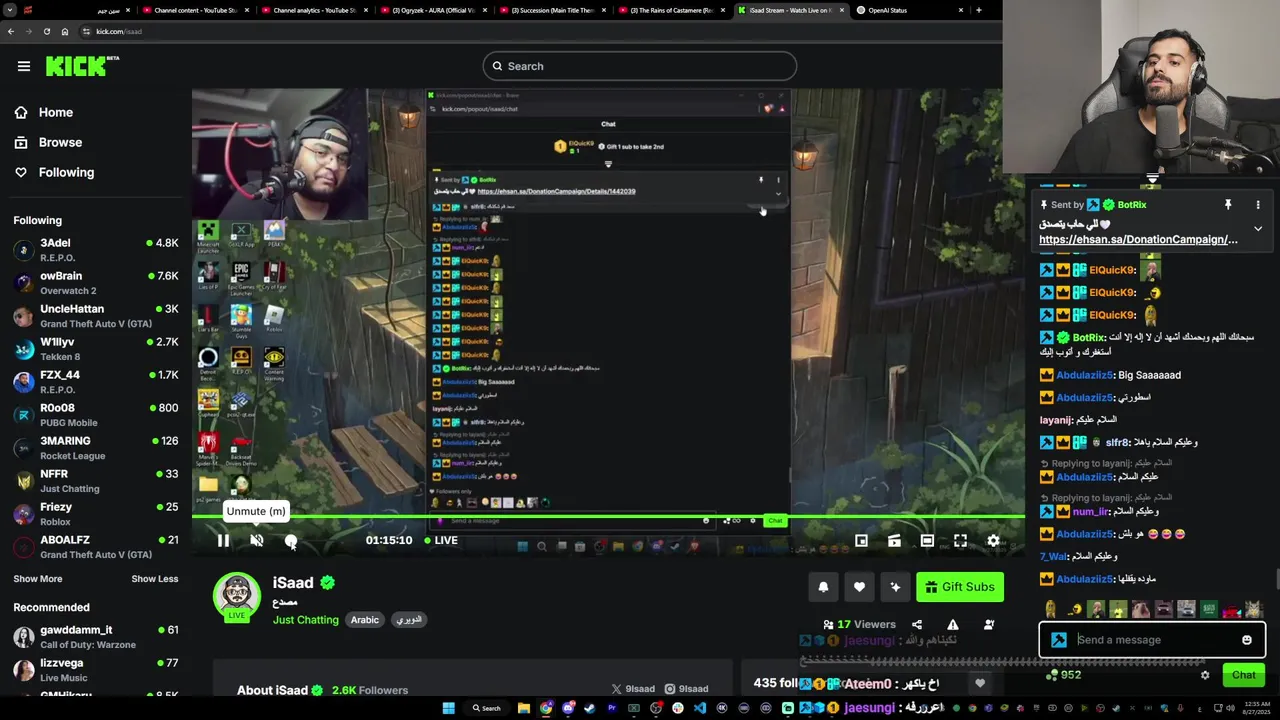
Task: Open Steam from the taskbar
Action: pos(589,708)
